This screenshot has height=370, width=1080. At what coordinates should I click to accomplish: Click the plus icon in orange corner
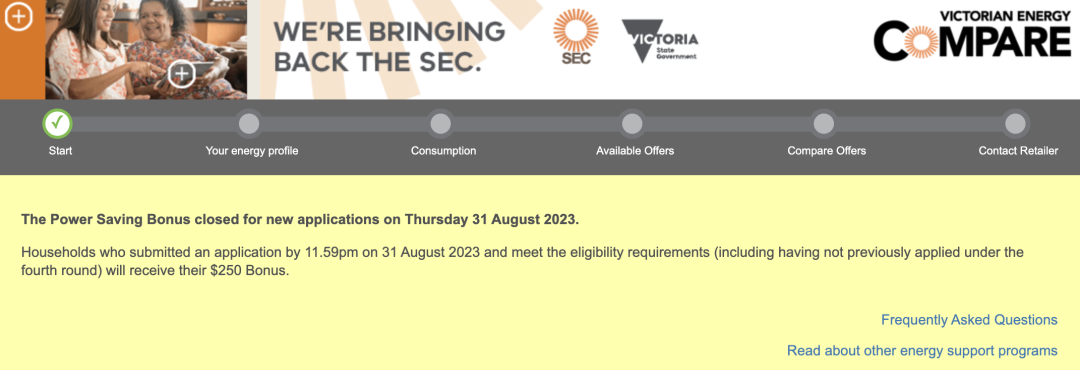pyautogui.click(x=19, y=17)
